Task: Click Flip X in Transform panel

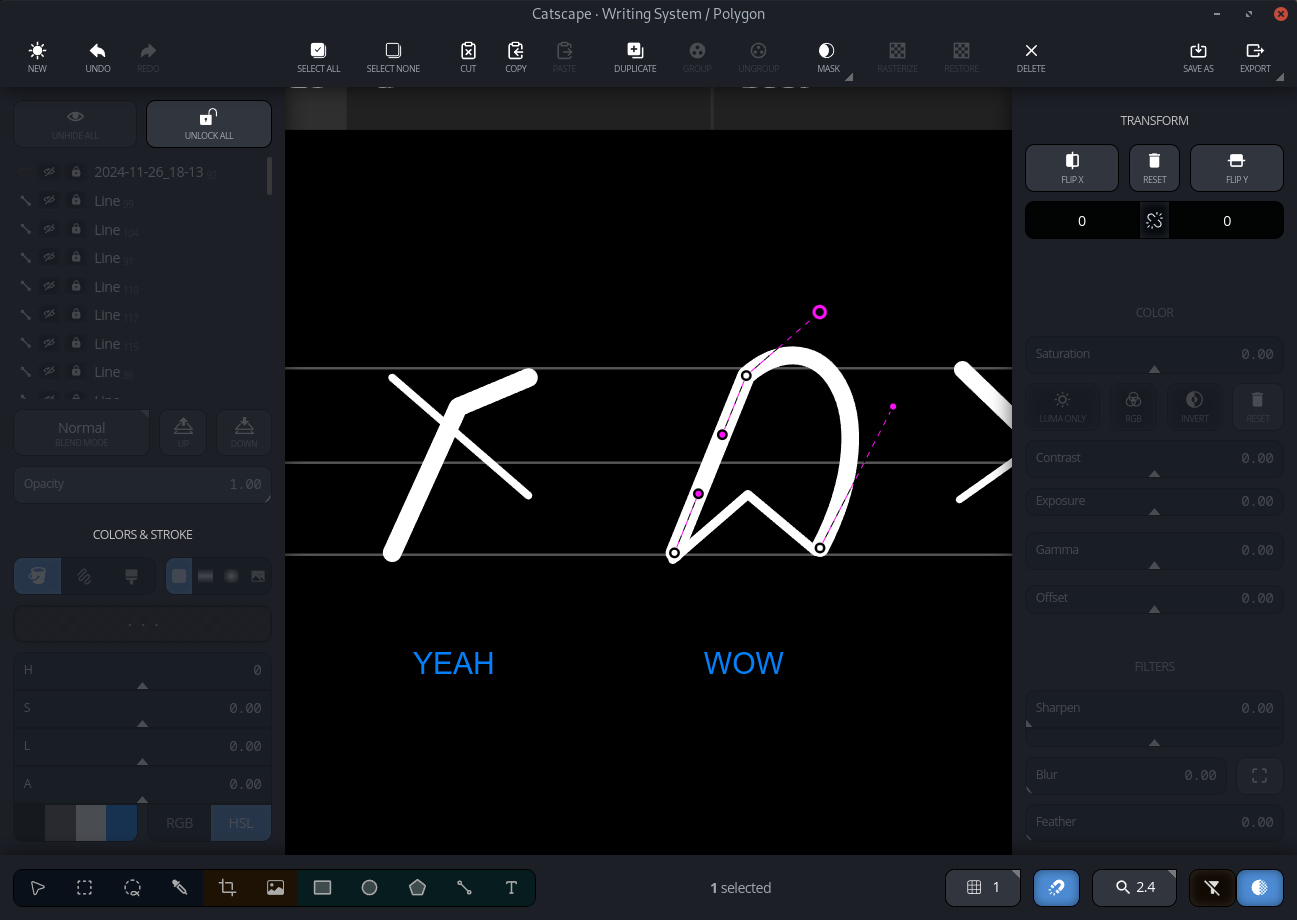Action: pos(1072,168)
